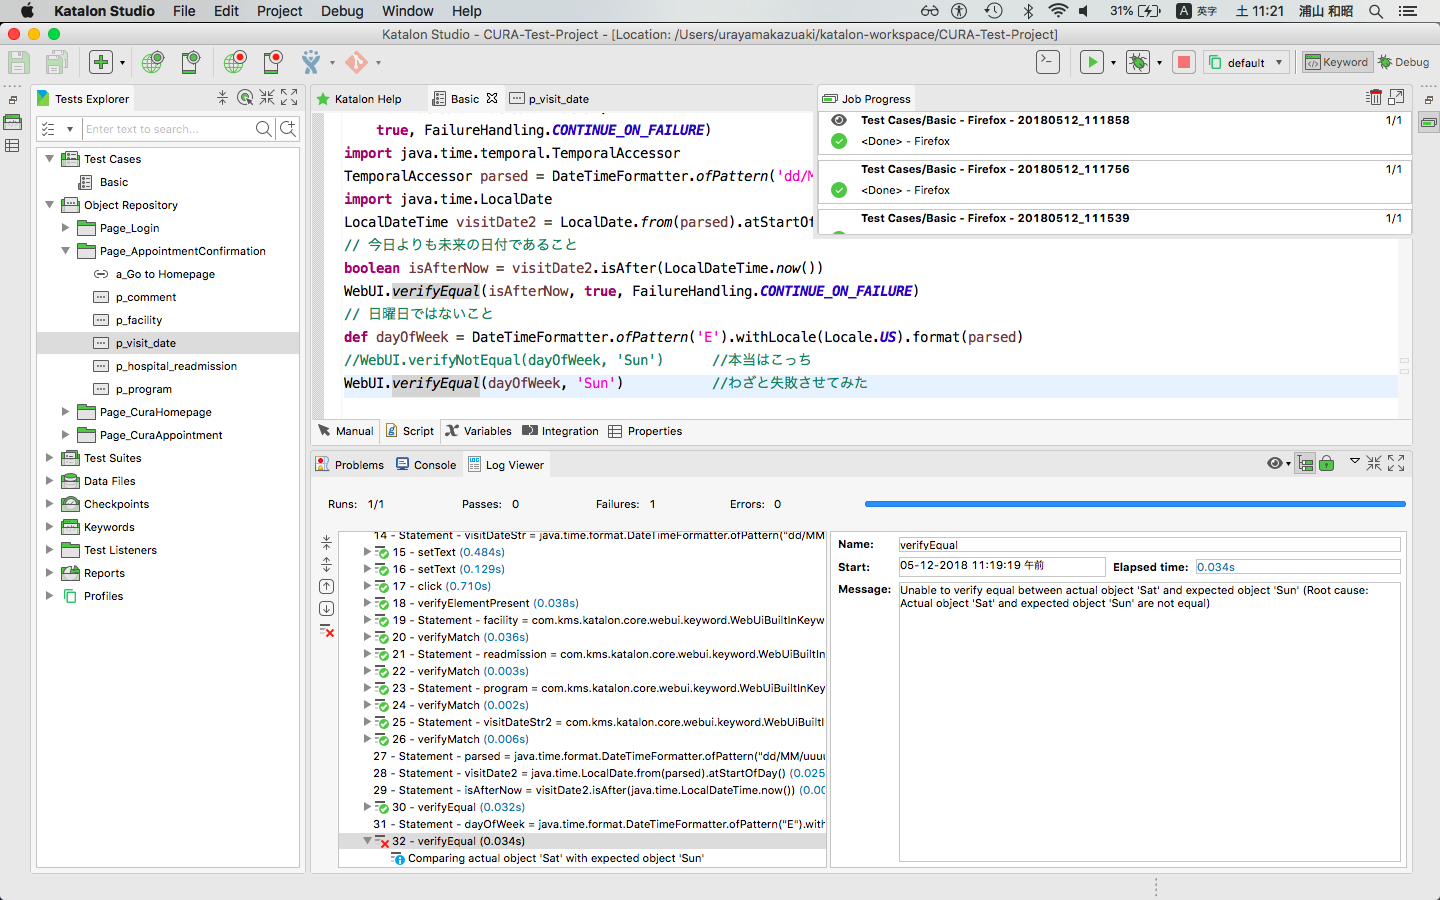Viewport: 1440px width, 900px height.
Task: Collapse the Object Repository tree node
Action: click(49, 205)
